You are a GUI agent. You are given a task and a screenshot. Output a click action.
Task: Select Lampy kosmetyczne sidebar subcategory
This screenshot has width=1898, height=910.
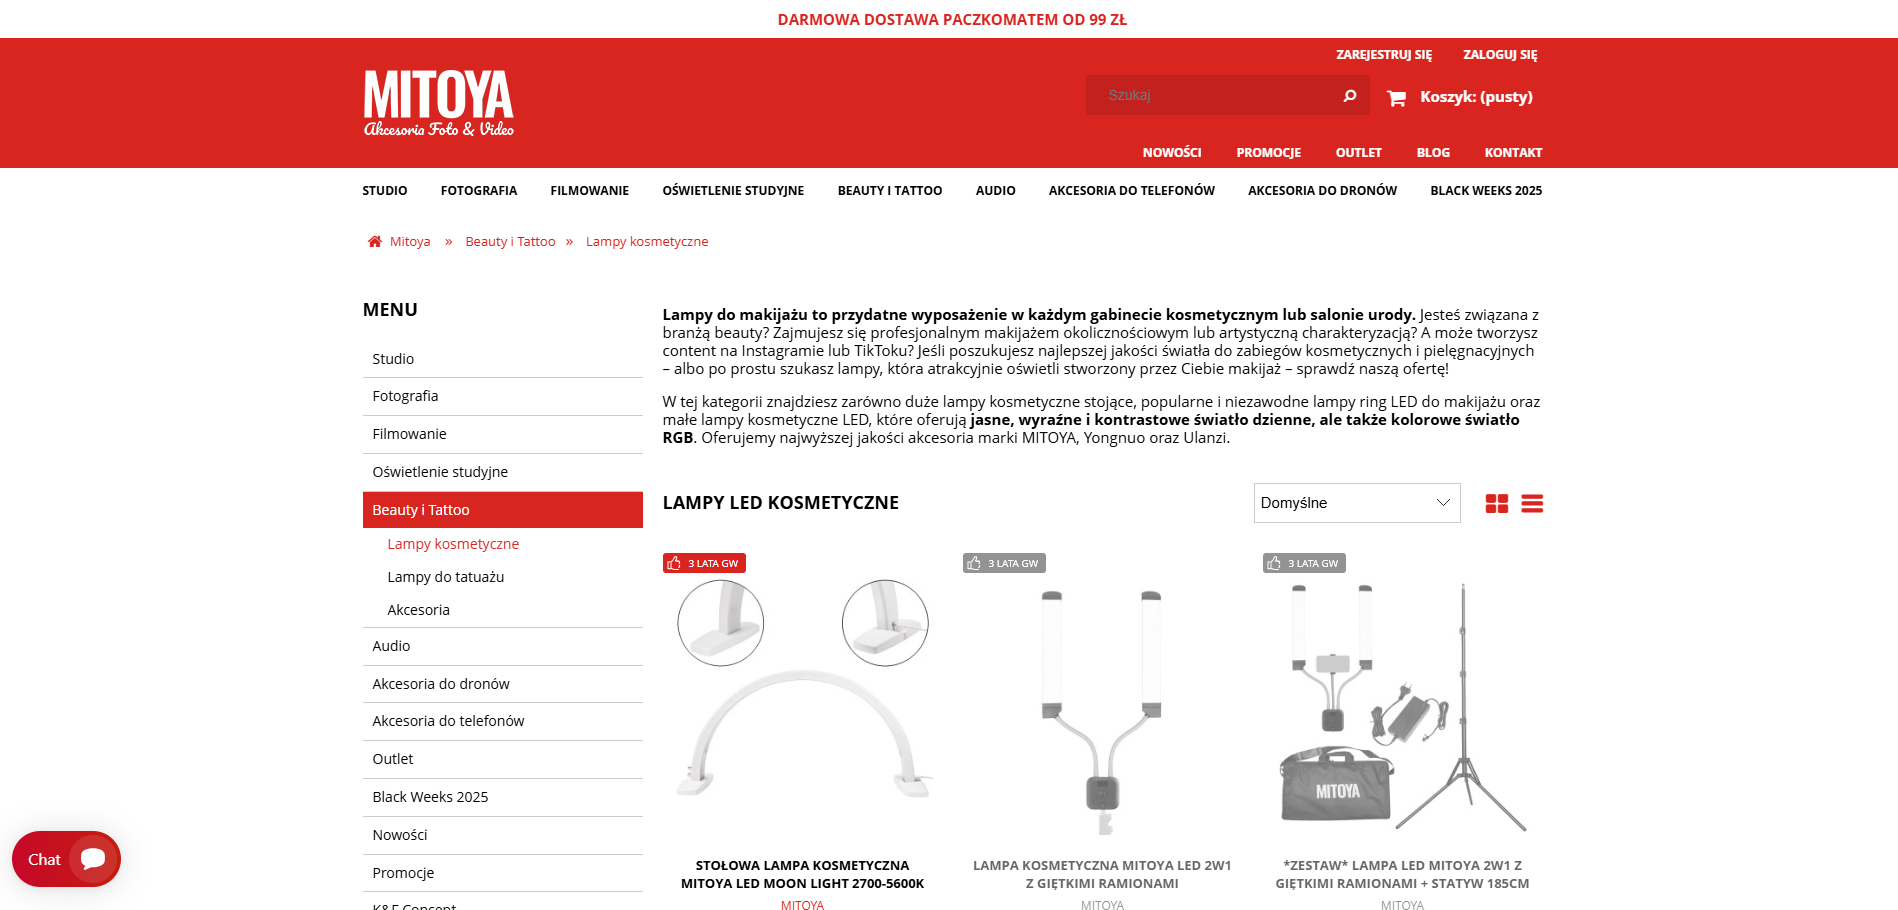coord(453,544)
